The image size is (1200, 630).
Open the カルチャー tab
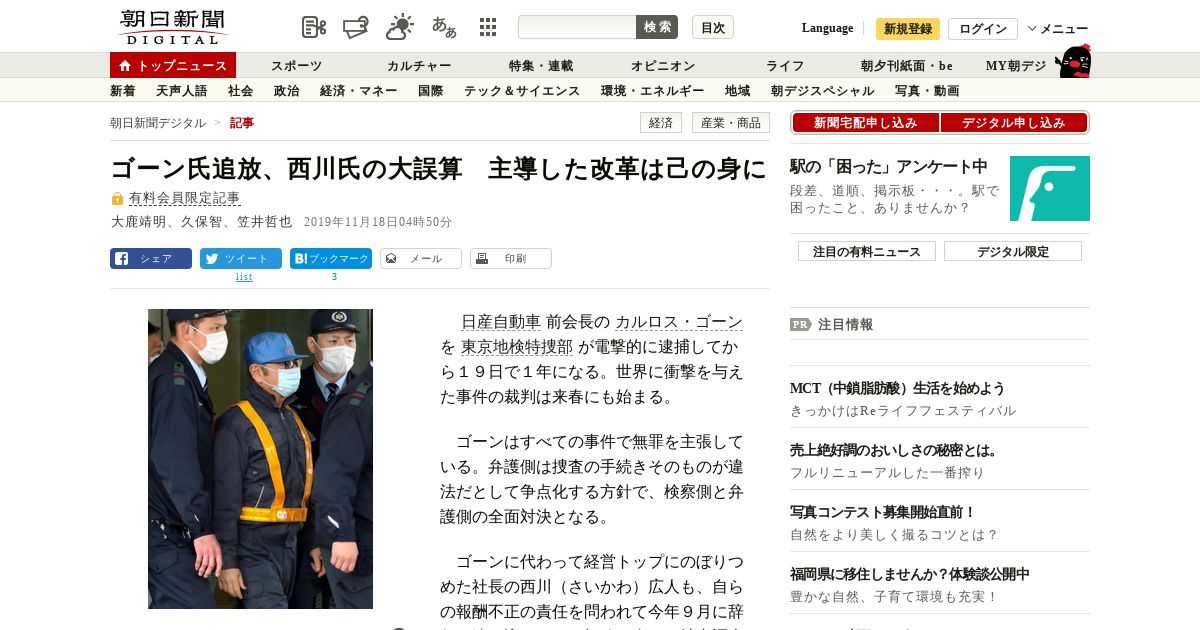click(x=419, y=66)
